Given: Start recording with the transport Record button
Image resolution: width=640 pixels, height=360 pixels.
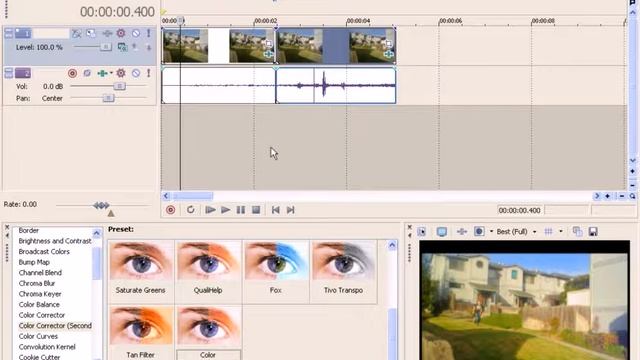Looking at the screenshot, I should tap(171, 210).
